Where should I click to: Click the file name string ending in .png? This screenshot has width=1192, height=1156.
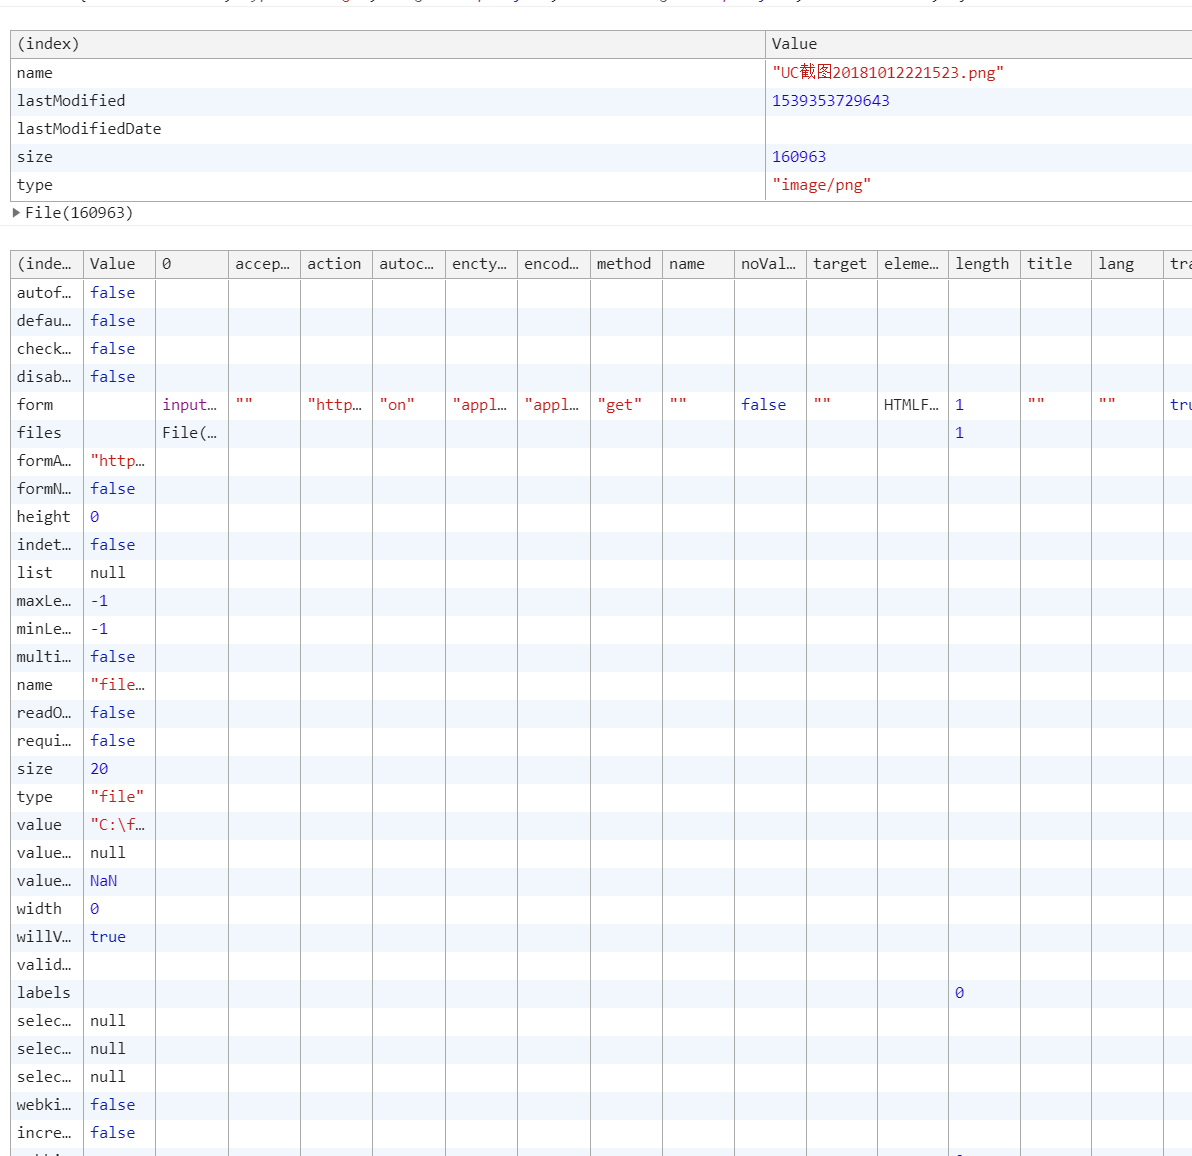tap(887, 73)
